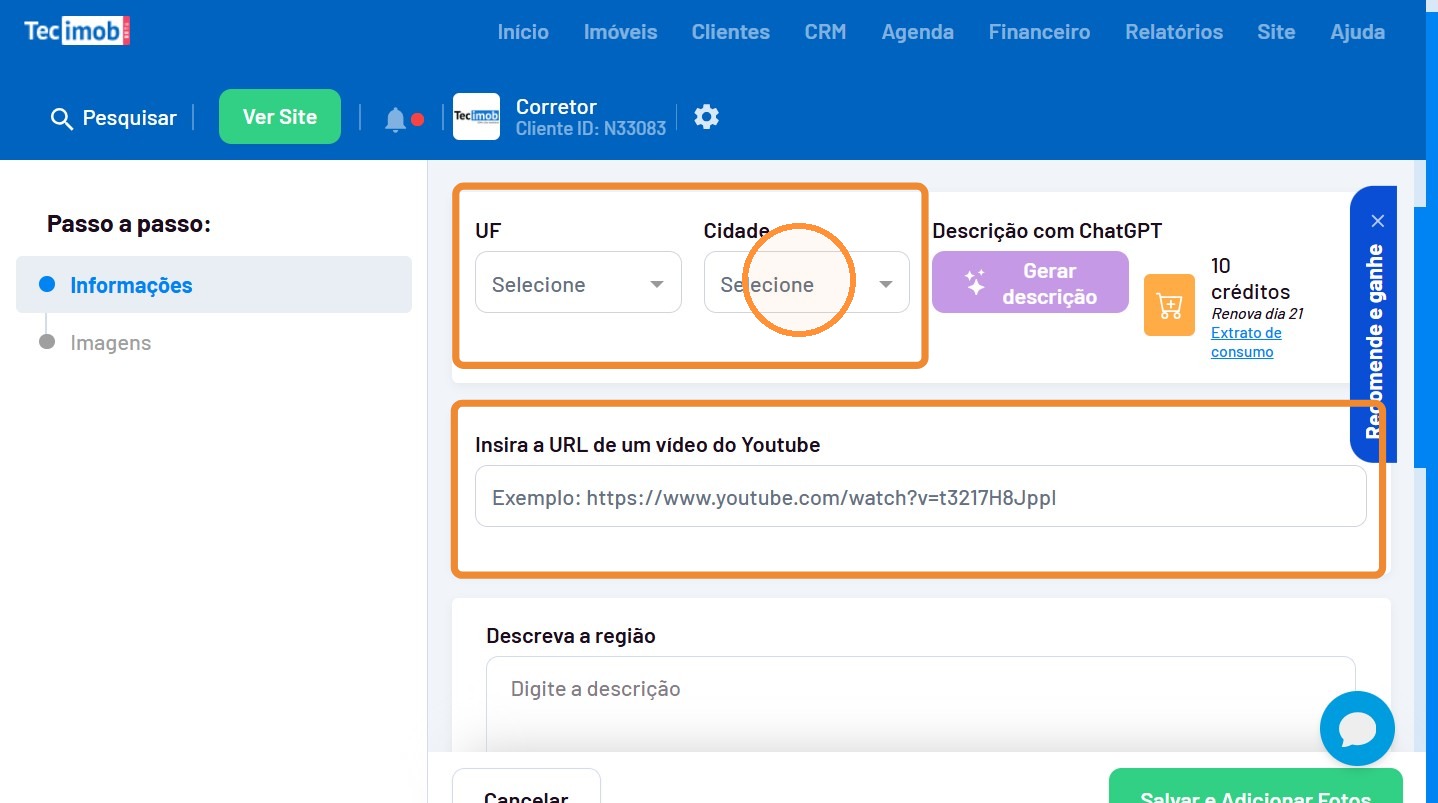Click the Renova dia 21 text

1257,314
